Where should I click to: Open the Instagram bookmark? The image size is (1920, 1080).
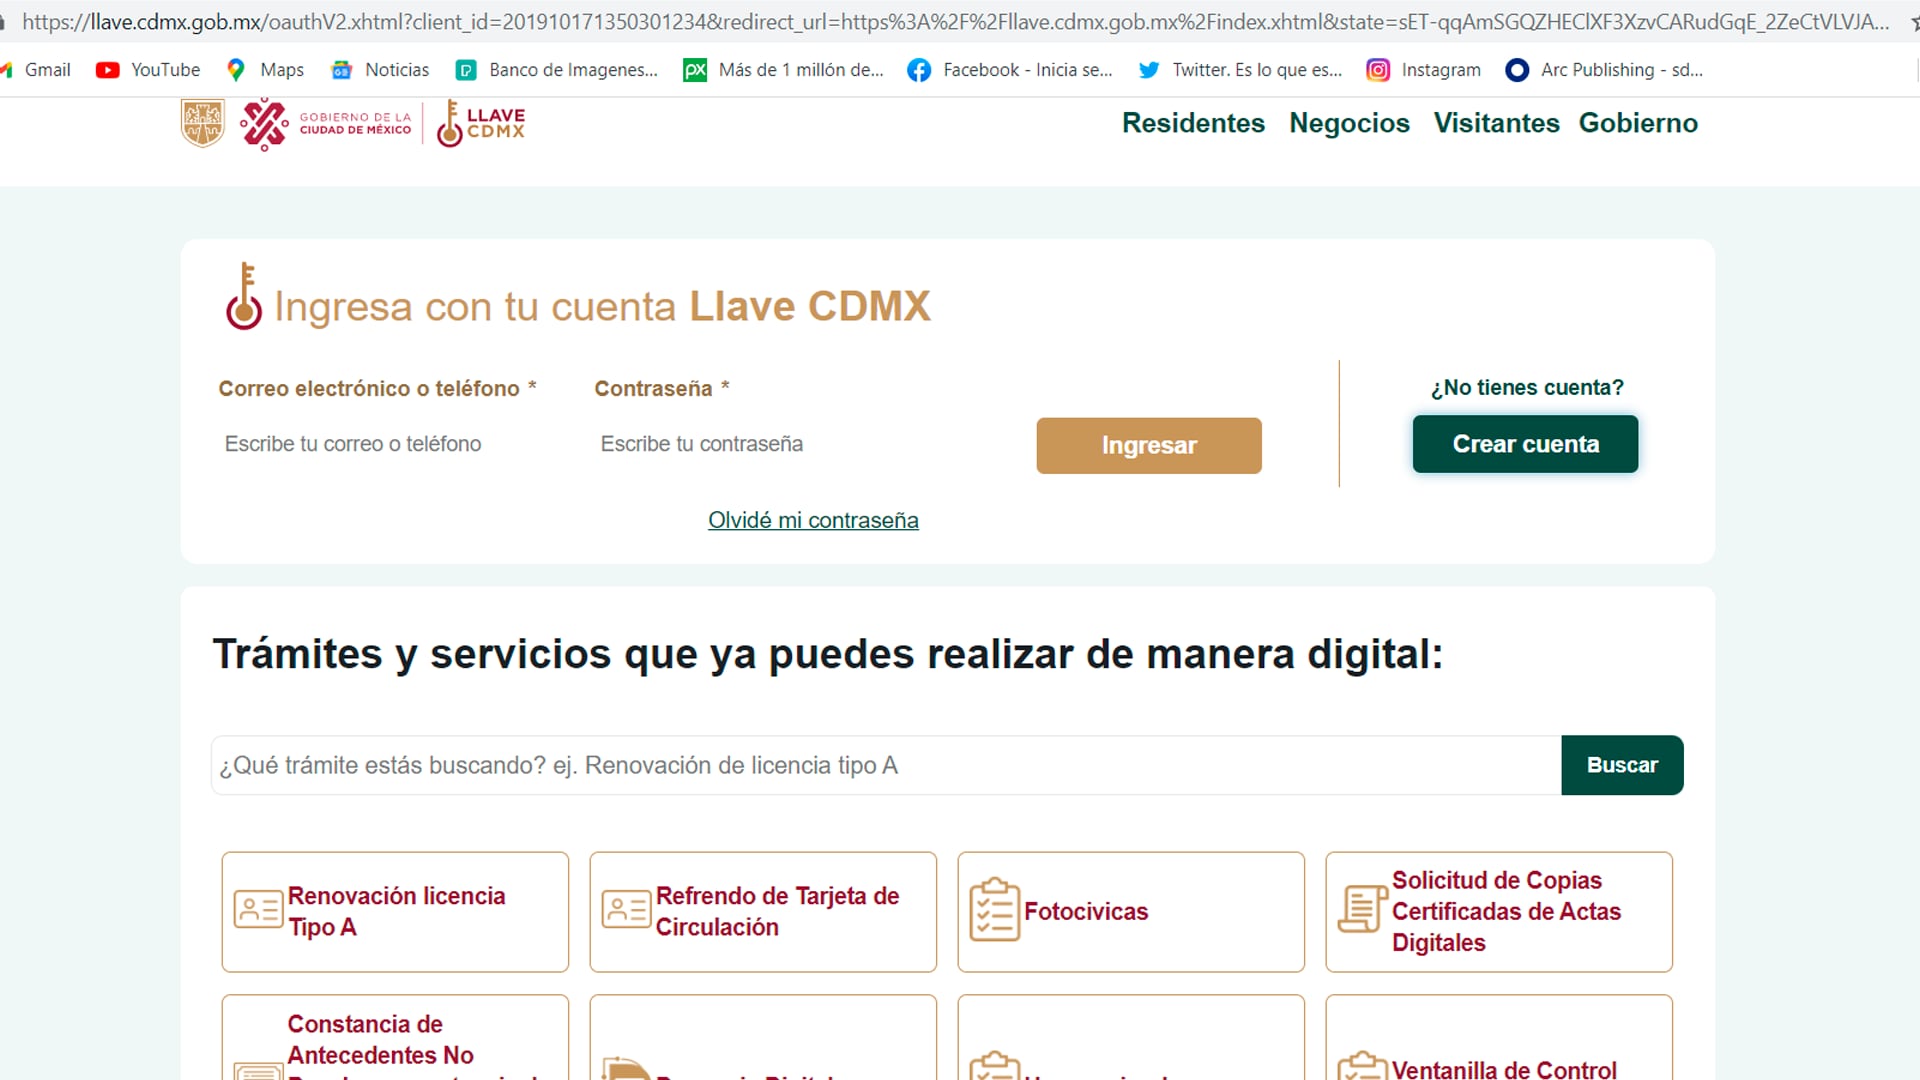pyautogui.click(x=1423, y=70)
